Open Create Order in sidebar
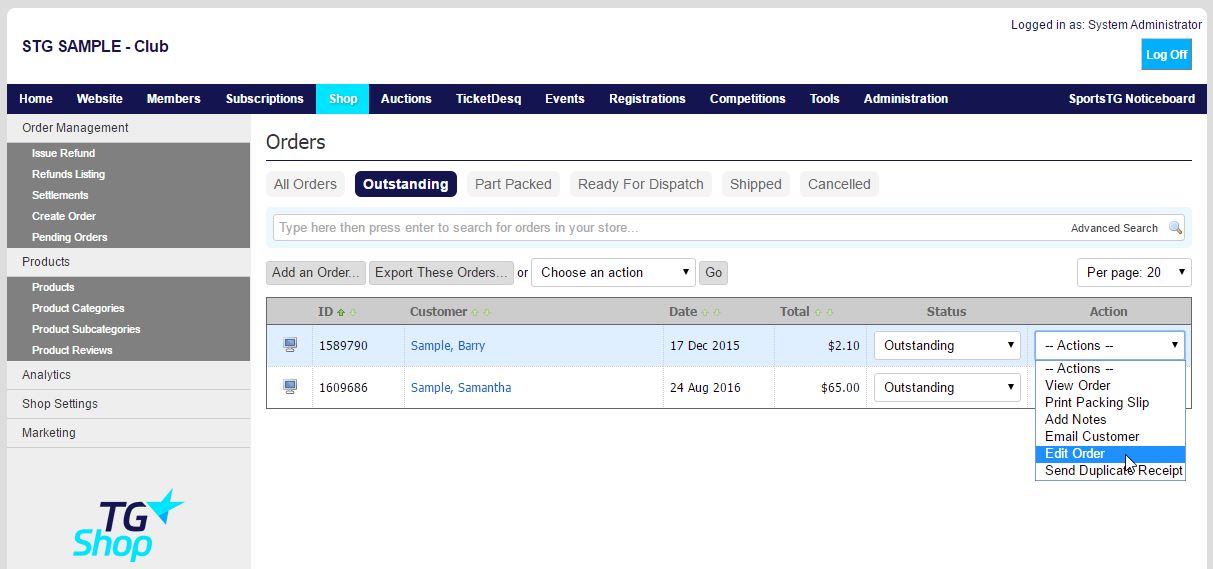 pos(64,216)
